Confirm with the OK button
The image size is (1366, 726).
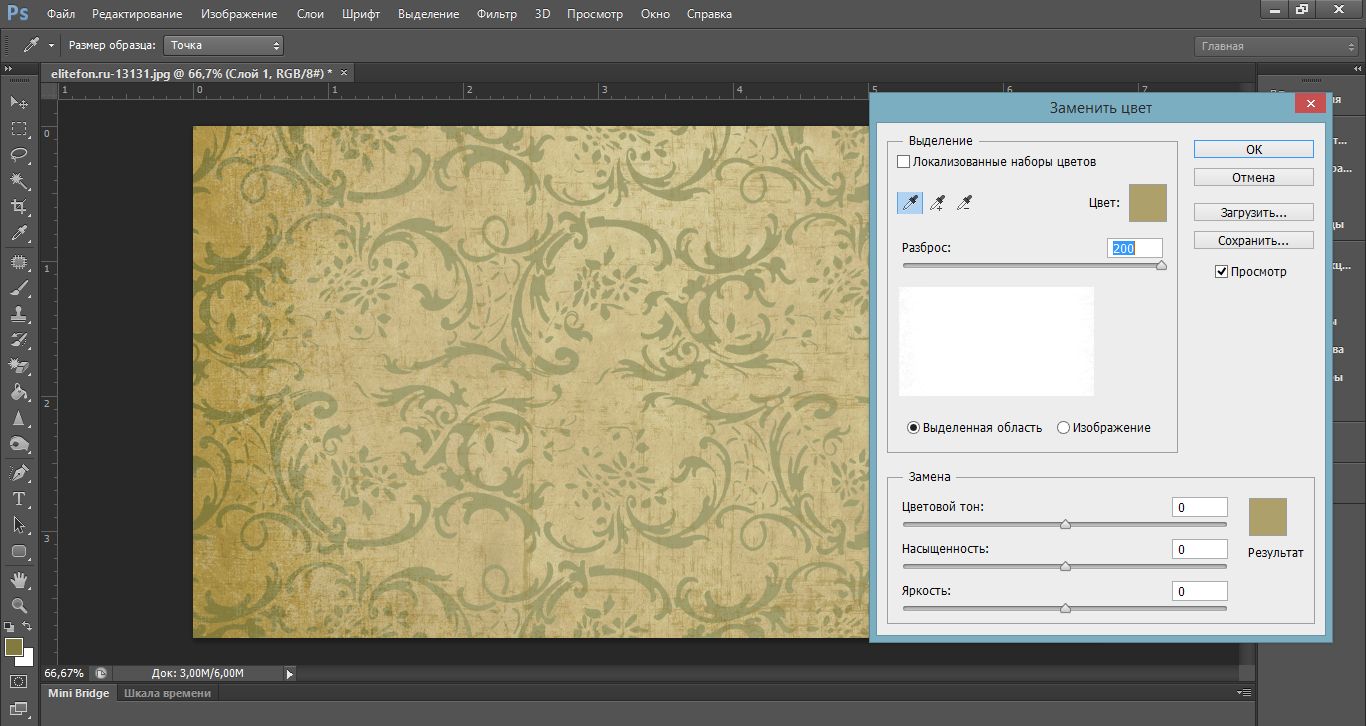[1254, 149]
